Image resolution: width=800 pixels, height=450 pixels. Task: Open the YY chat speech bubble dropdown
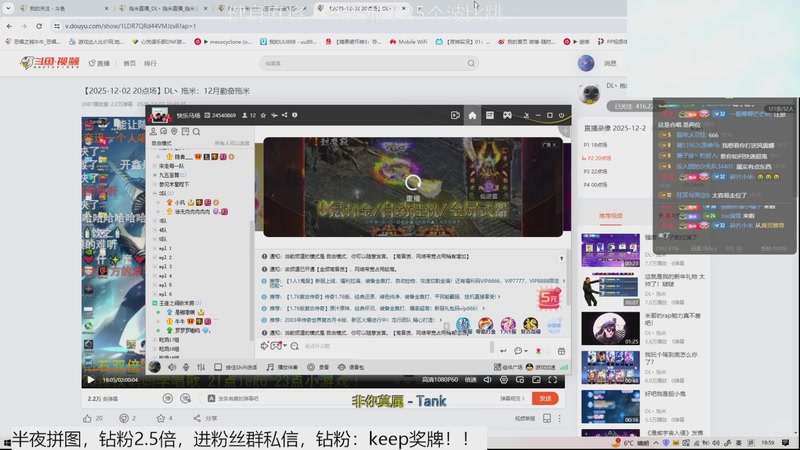coord(520,351)
